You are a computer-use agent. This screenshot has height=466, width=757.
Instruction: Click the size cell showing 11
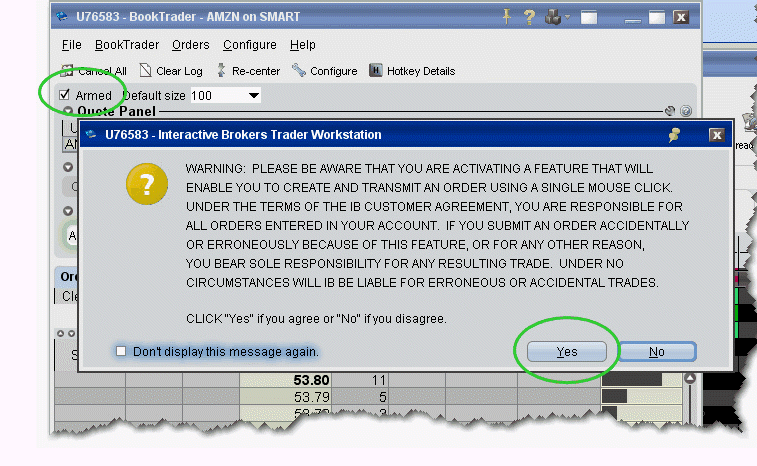coord(360,380)
